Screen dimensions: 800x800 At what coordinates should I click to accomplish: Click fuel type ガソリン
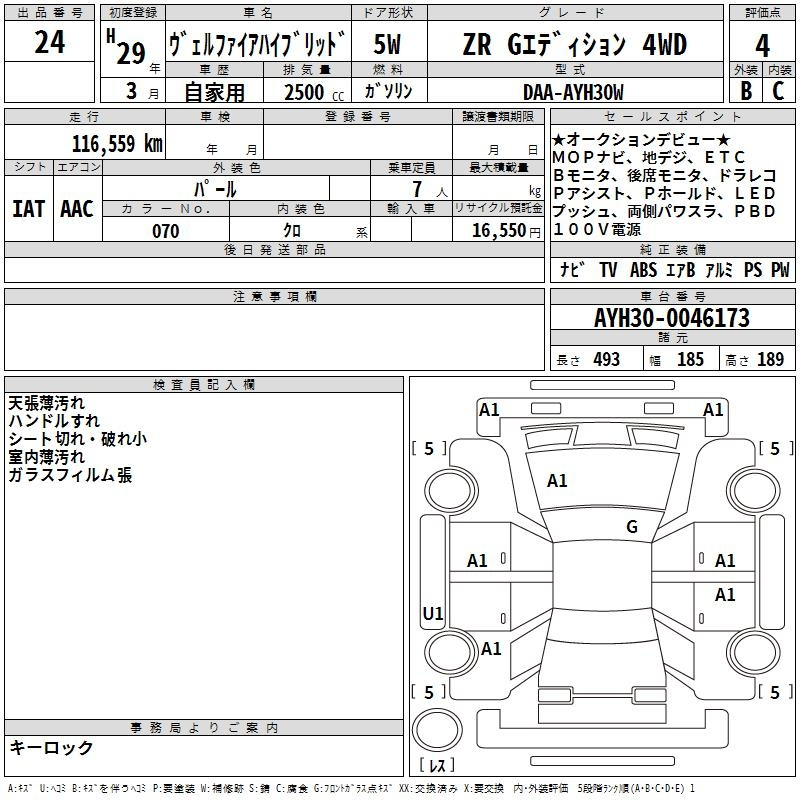[388, 91]
